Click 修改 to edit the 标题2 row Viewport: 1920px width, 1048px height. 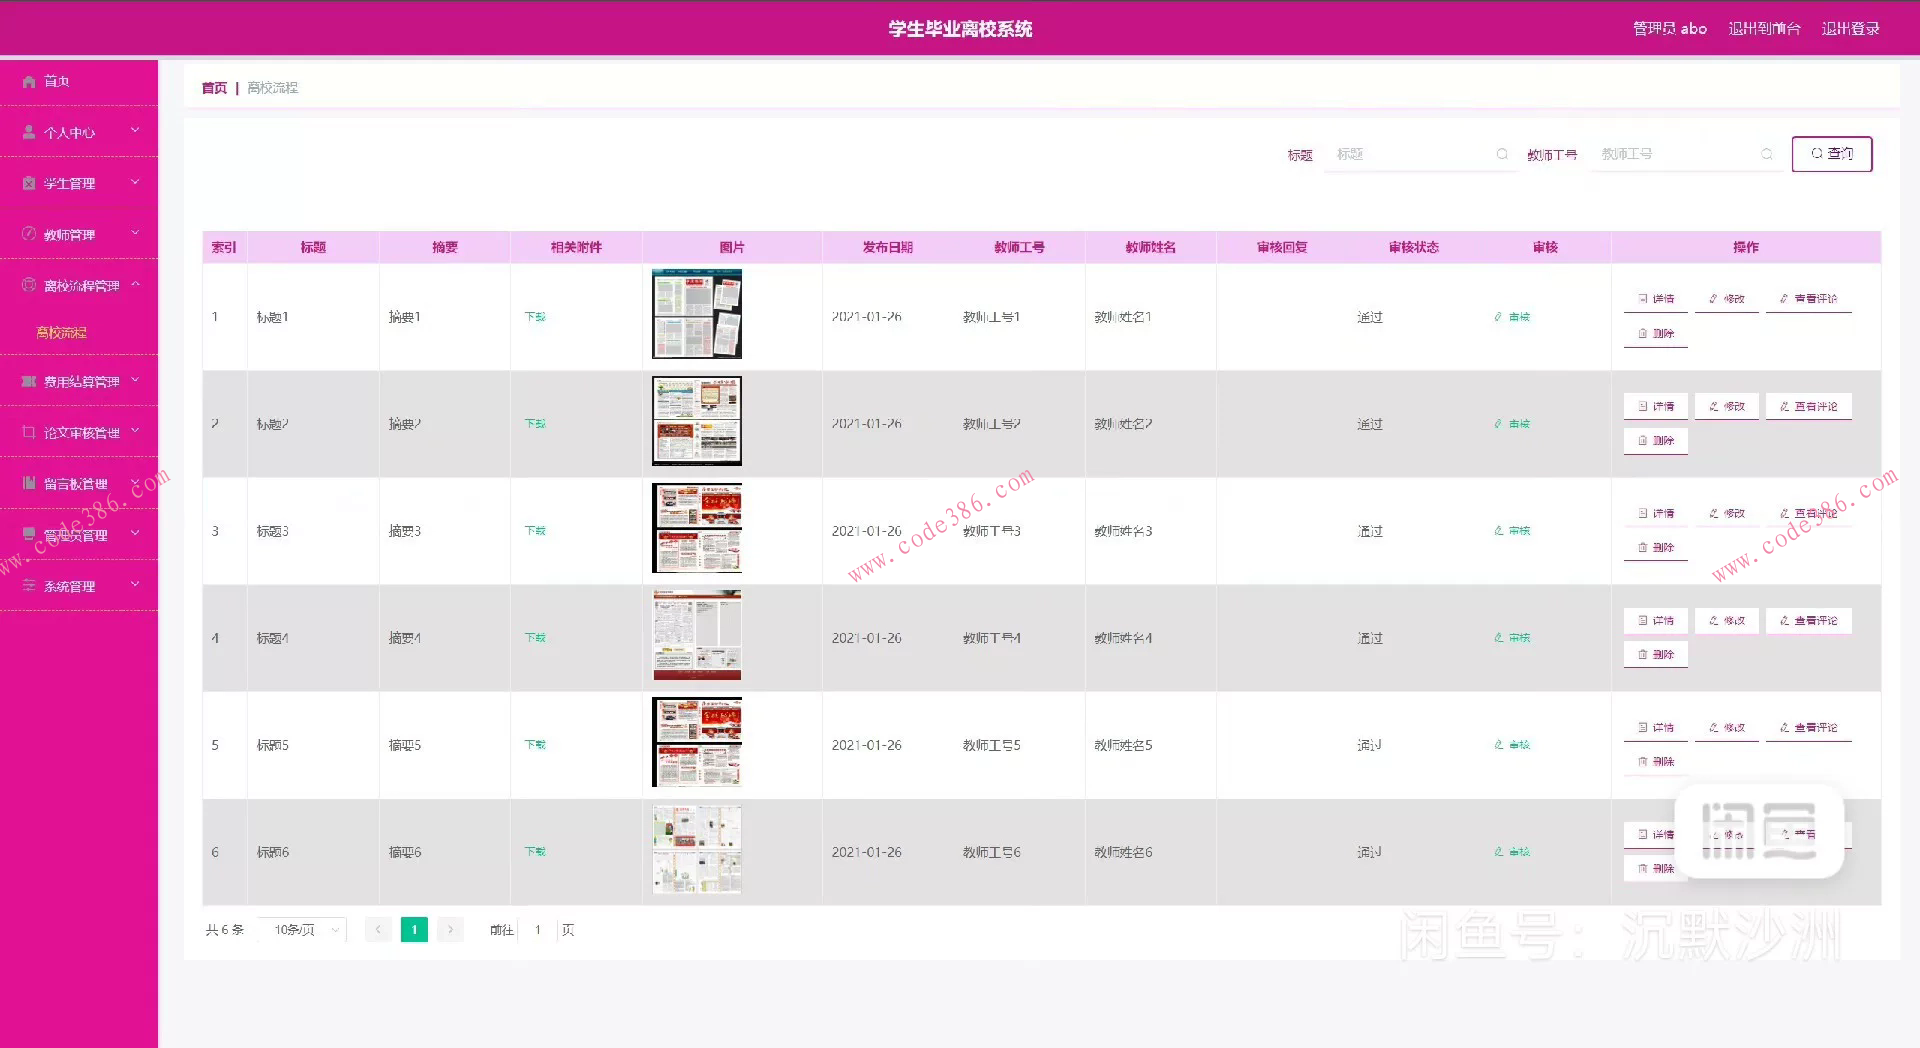[1727, 406]
